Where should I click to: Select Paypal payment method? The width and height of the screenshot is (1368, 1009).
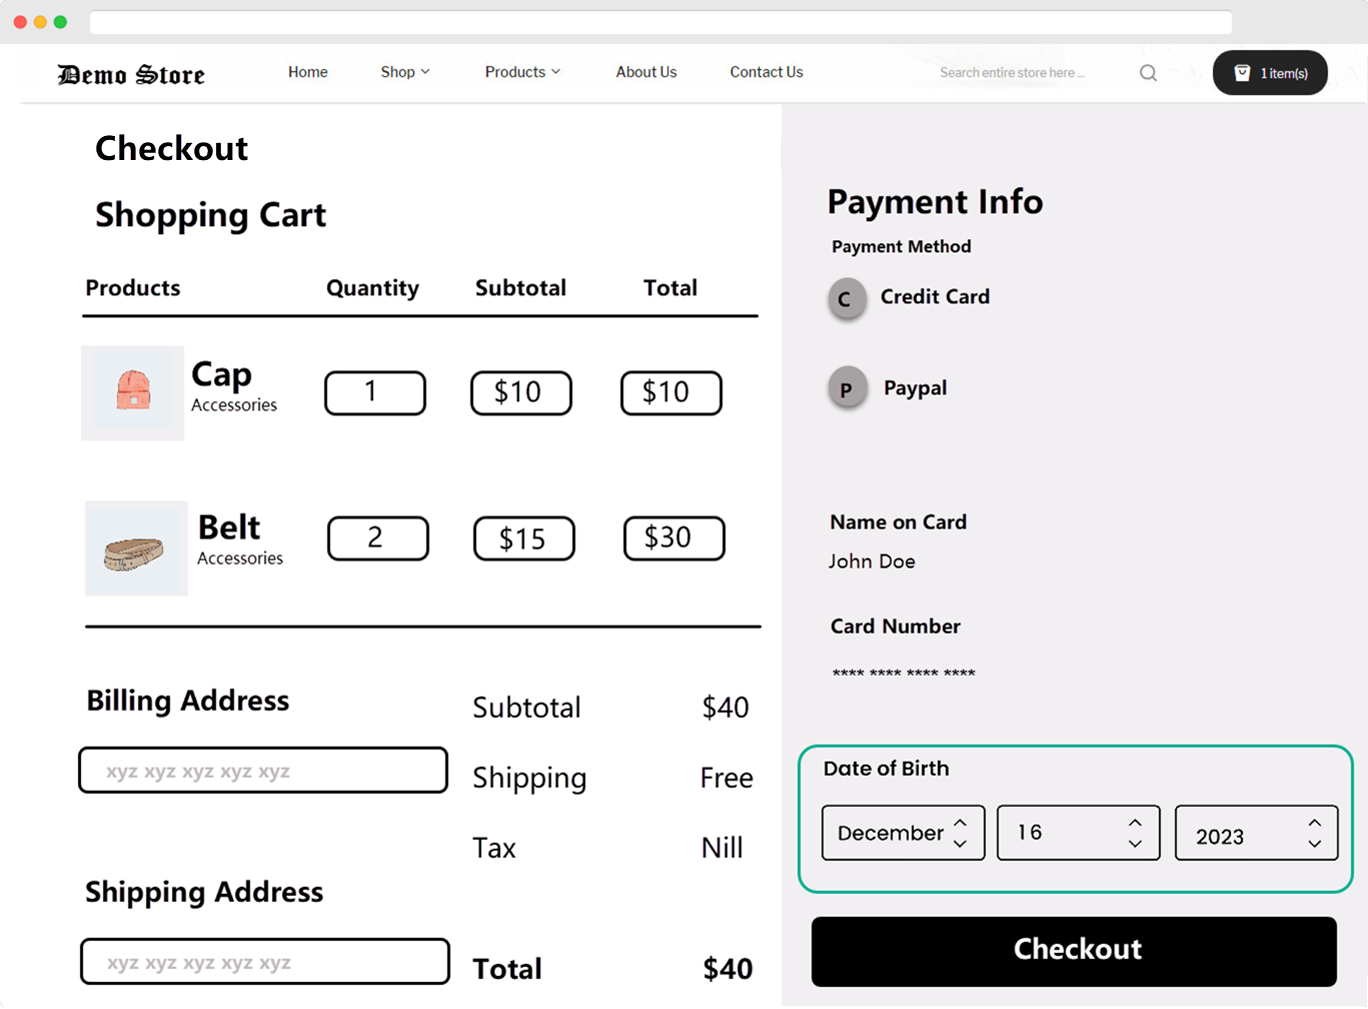point(847,389)
